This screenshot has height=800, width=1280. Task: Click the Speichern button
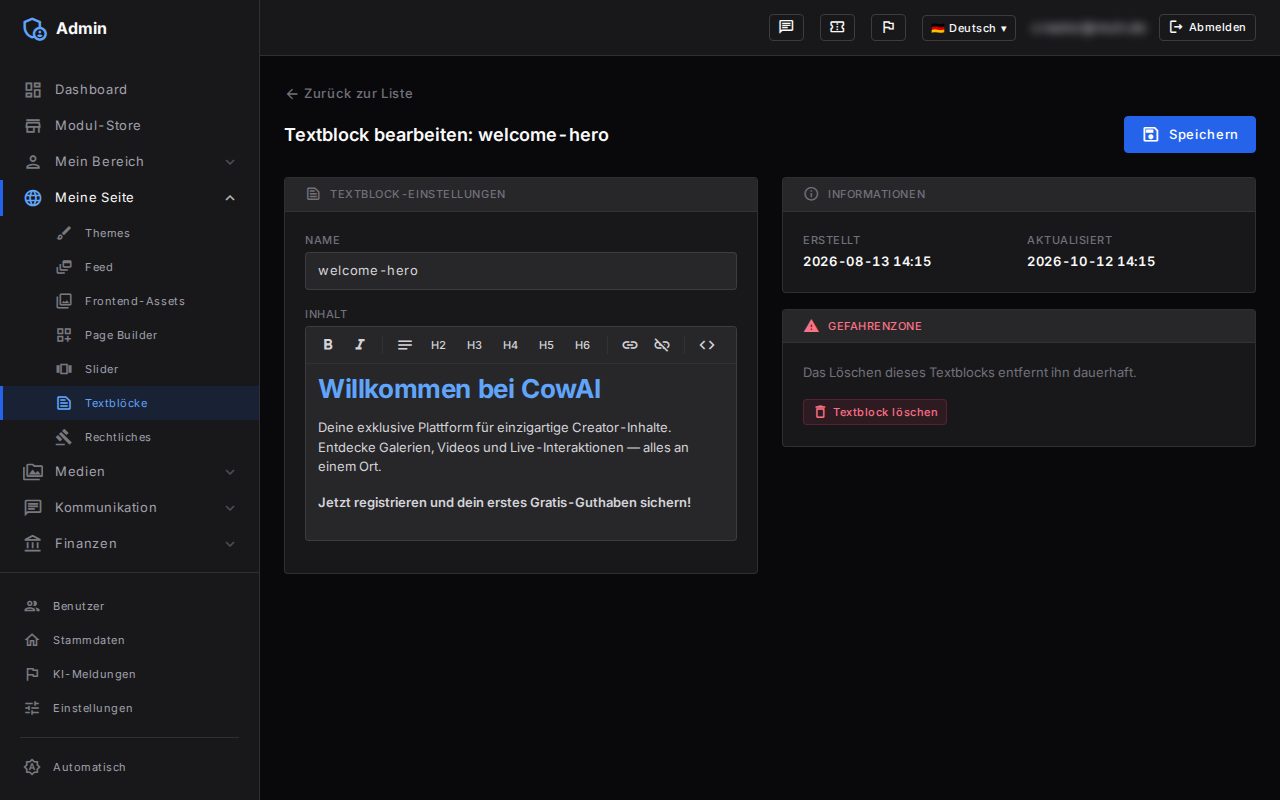pos(1190,134)
